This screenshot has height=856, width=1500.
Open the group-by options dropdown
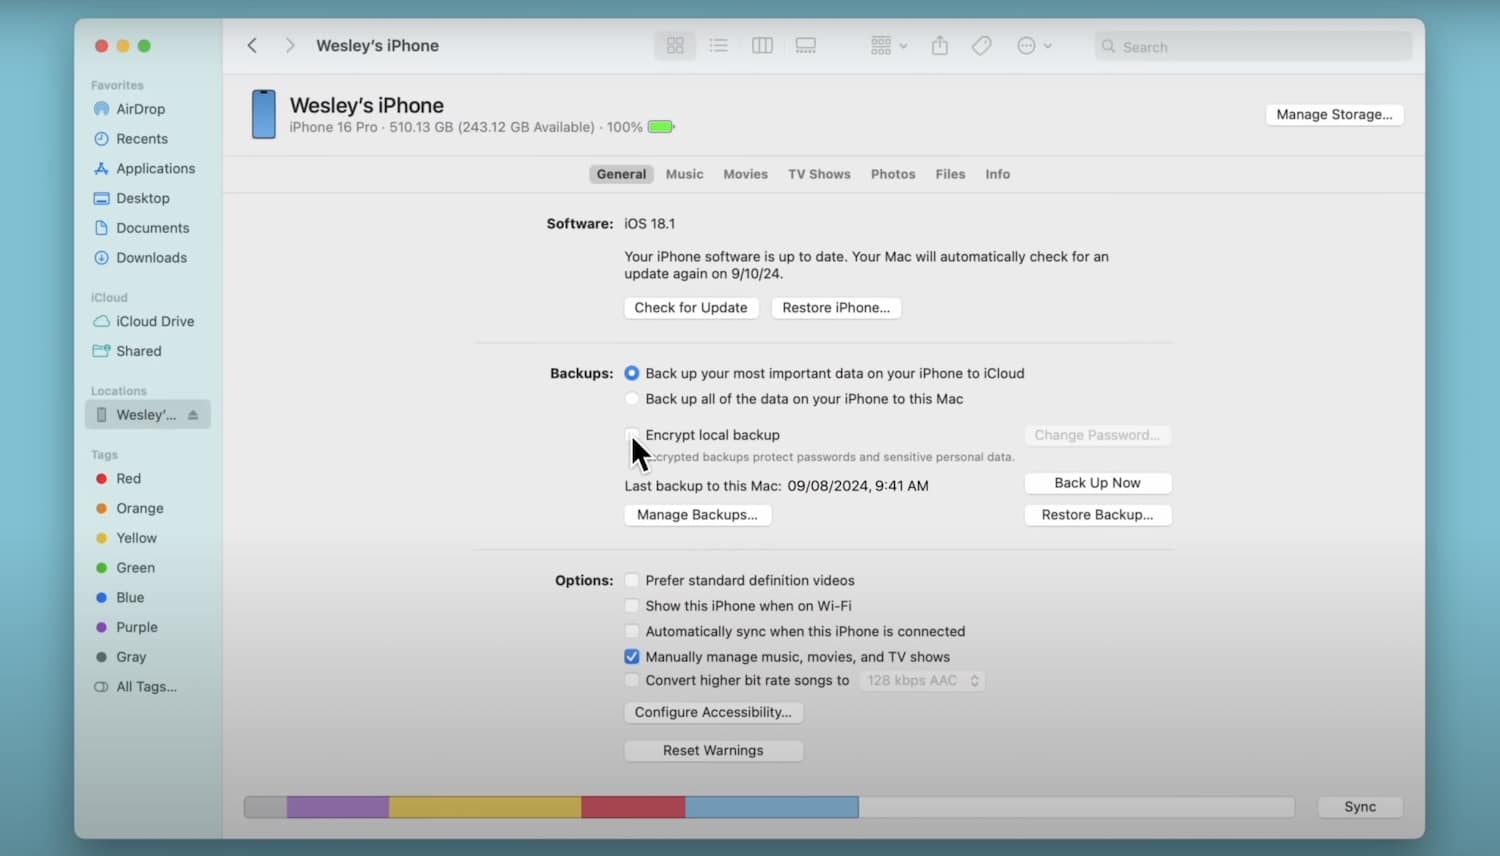888,45
